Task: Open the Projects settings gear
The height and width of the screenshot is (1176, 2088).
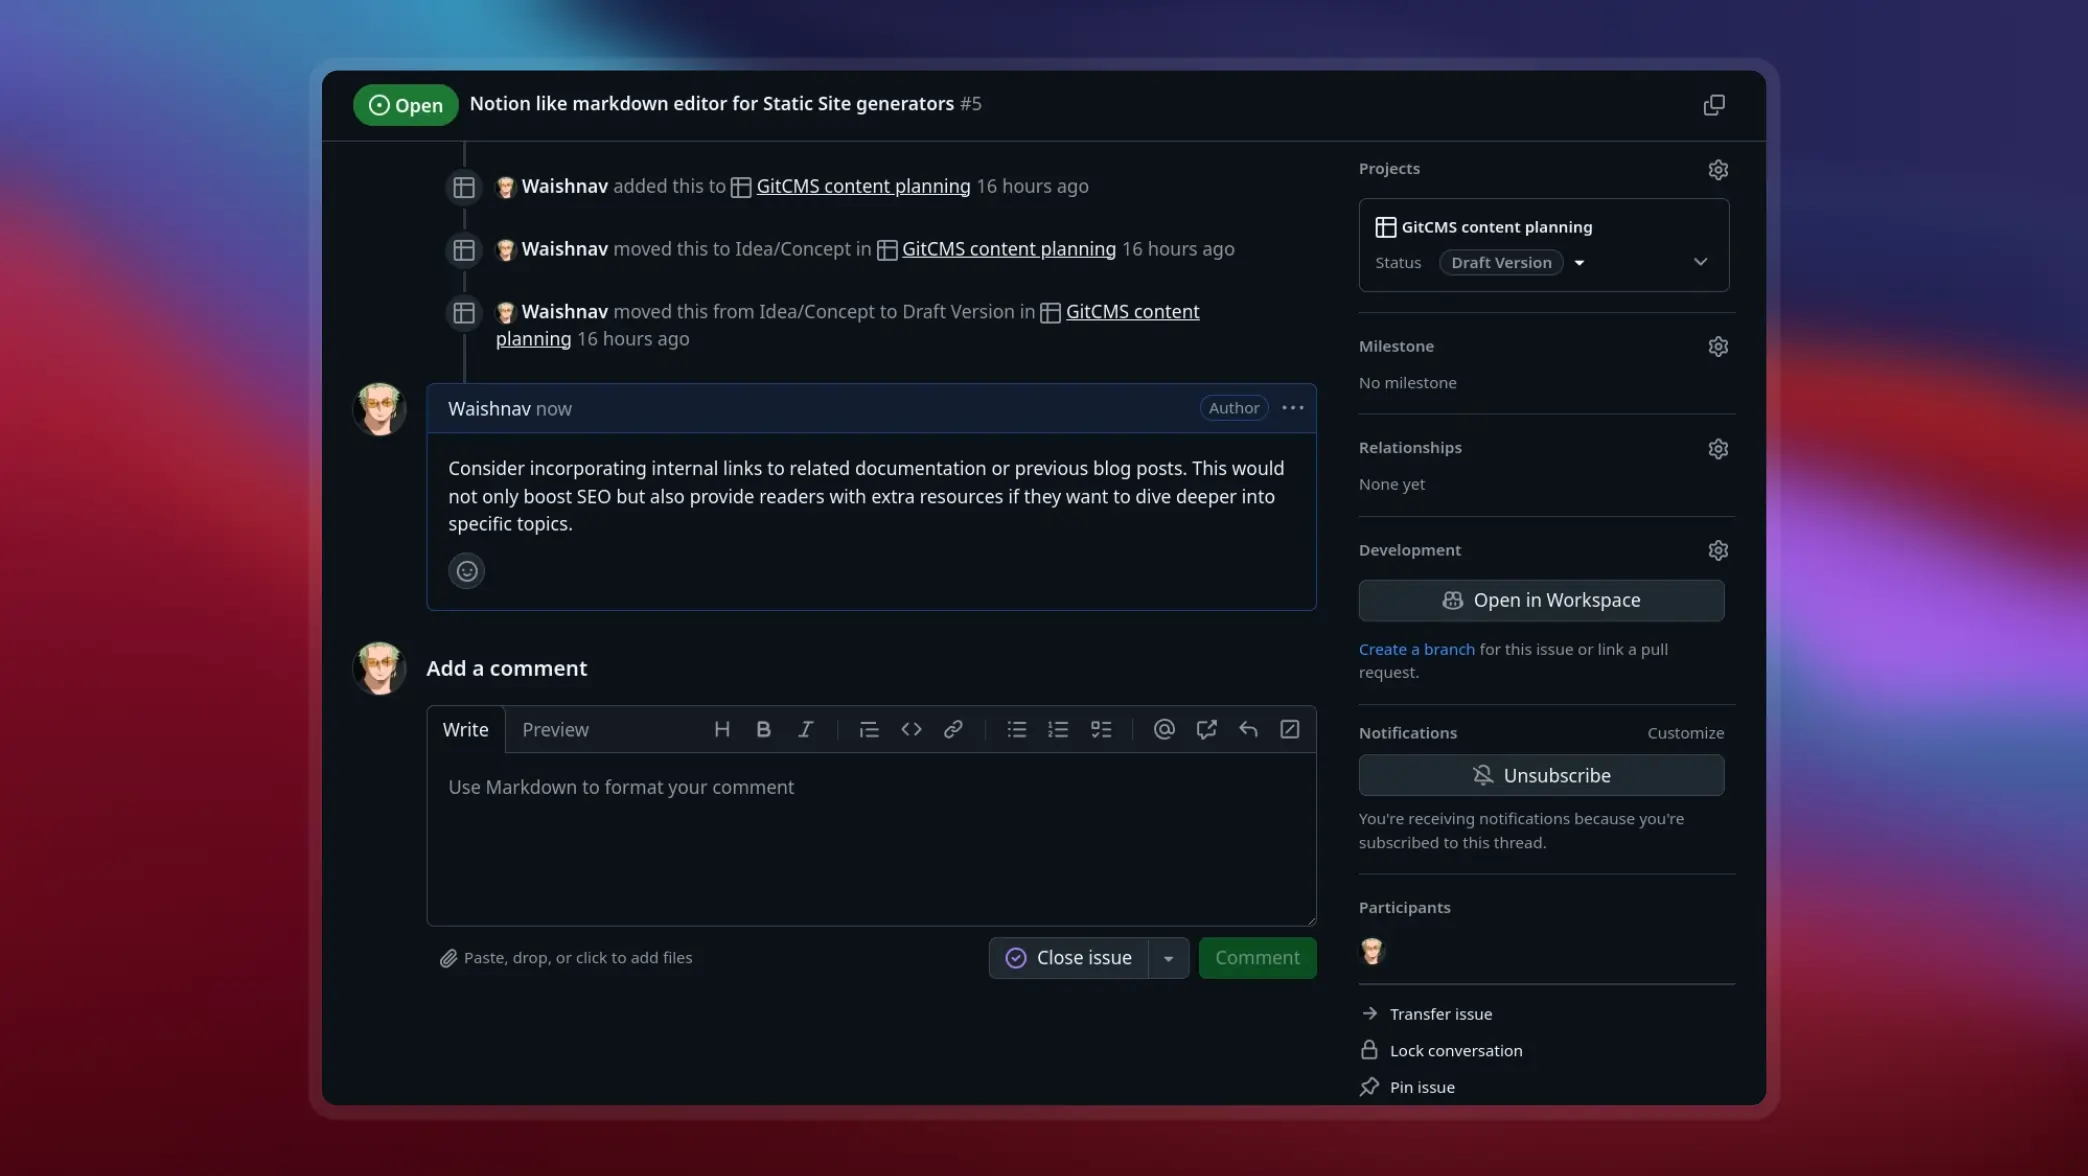Action: (1718, 169)
